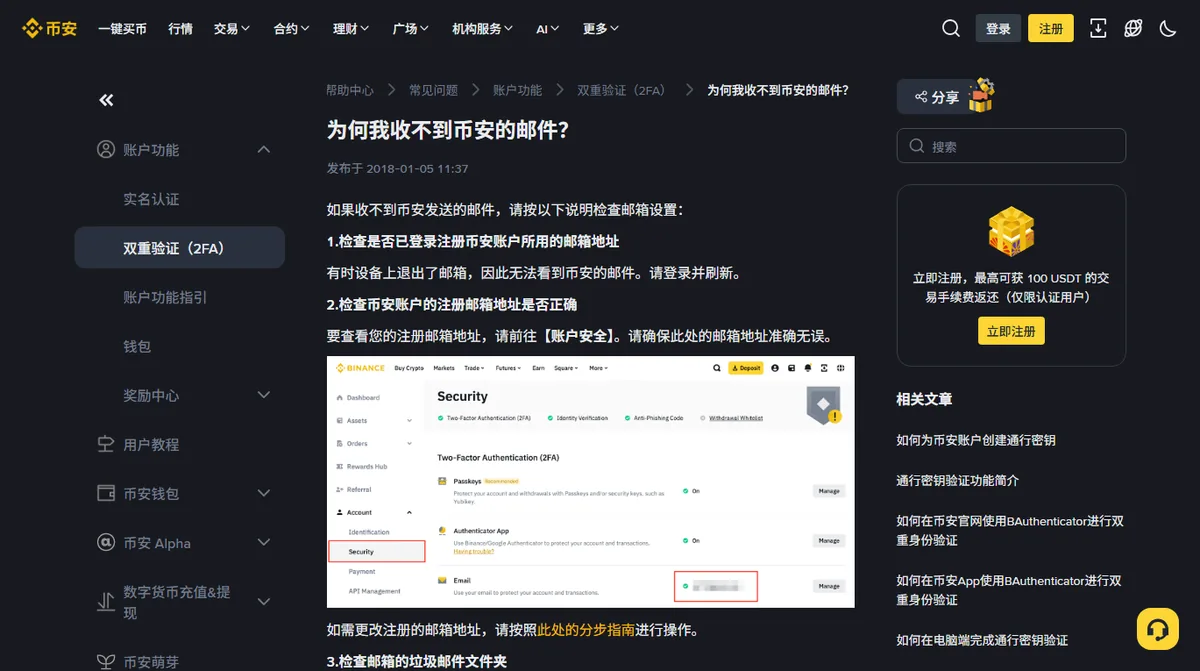
Task: Click the 立即注册 button
Action: tap(1011, 331)
